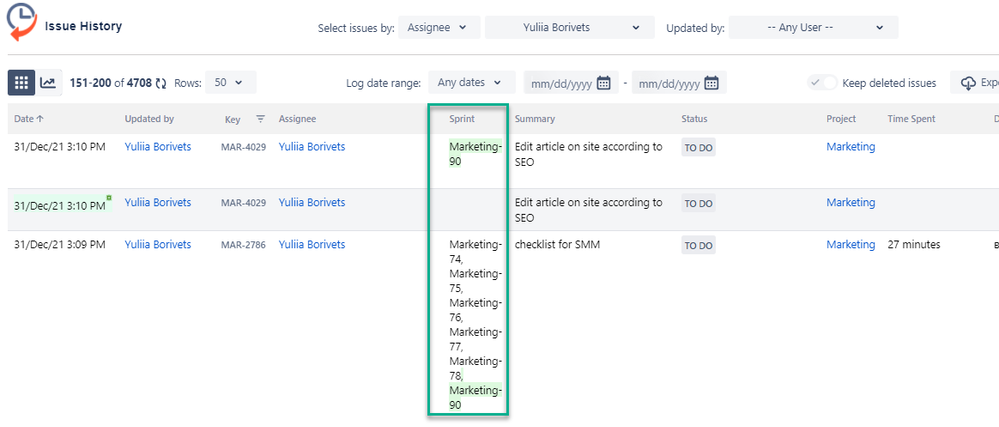999x427 pixels.
Task: Click the Time Spent column header
Action: tap(911, 119)
